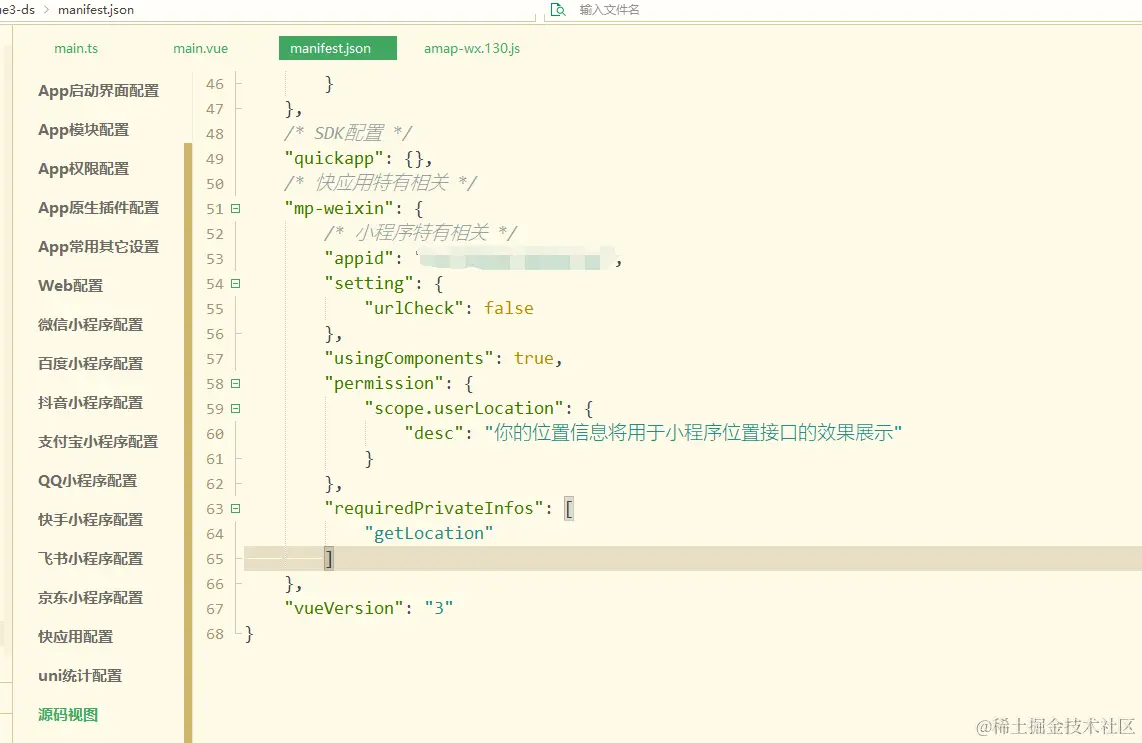Collapse scope.userLocation block at line 59
Viewport: 1142px width, 743px height.
pos(235,409)
